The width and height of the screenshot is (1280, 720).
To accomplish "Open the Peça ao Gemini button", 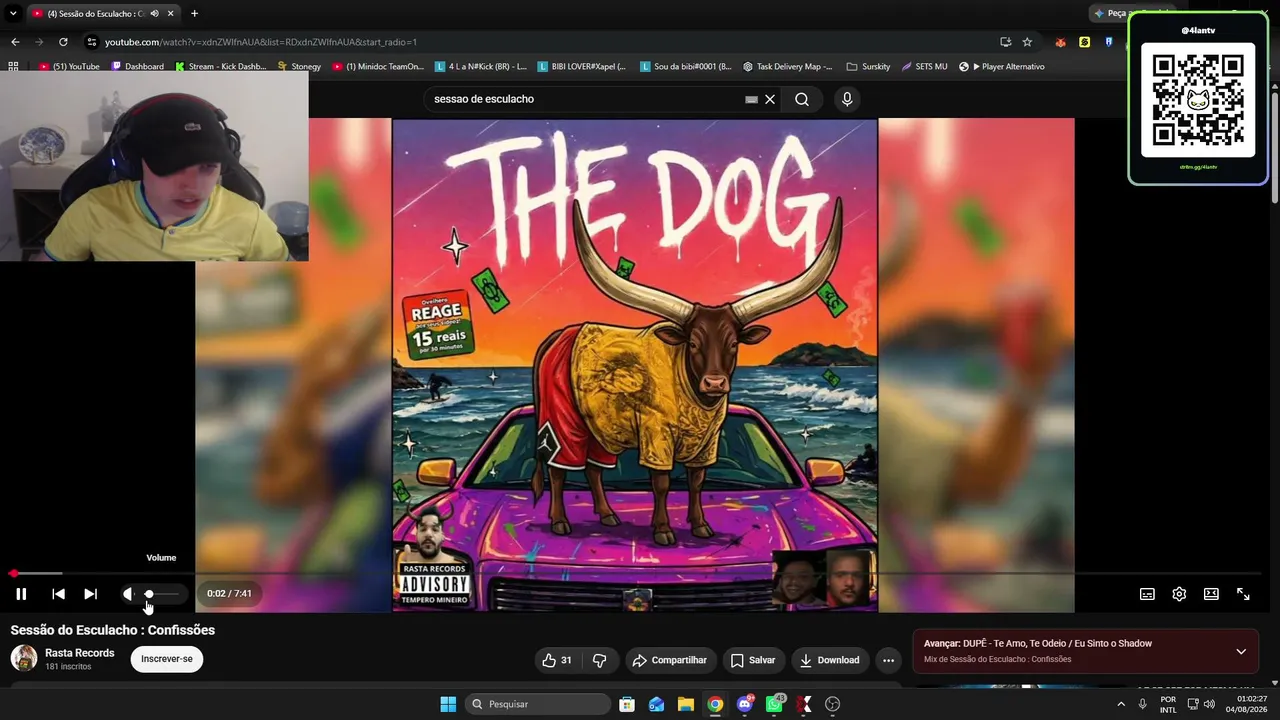I will 1109,13.
